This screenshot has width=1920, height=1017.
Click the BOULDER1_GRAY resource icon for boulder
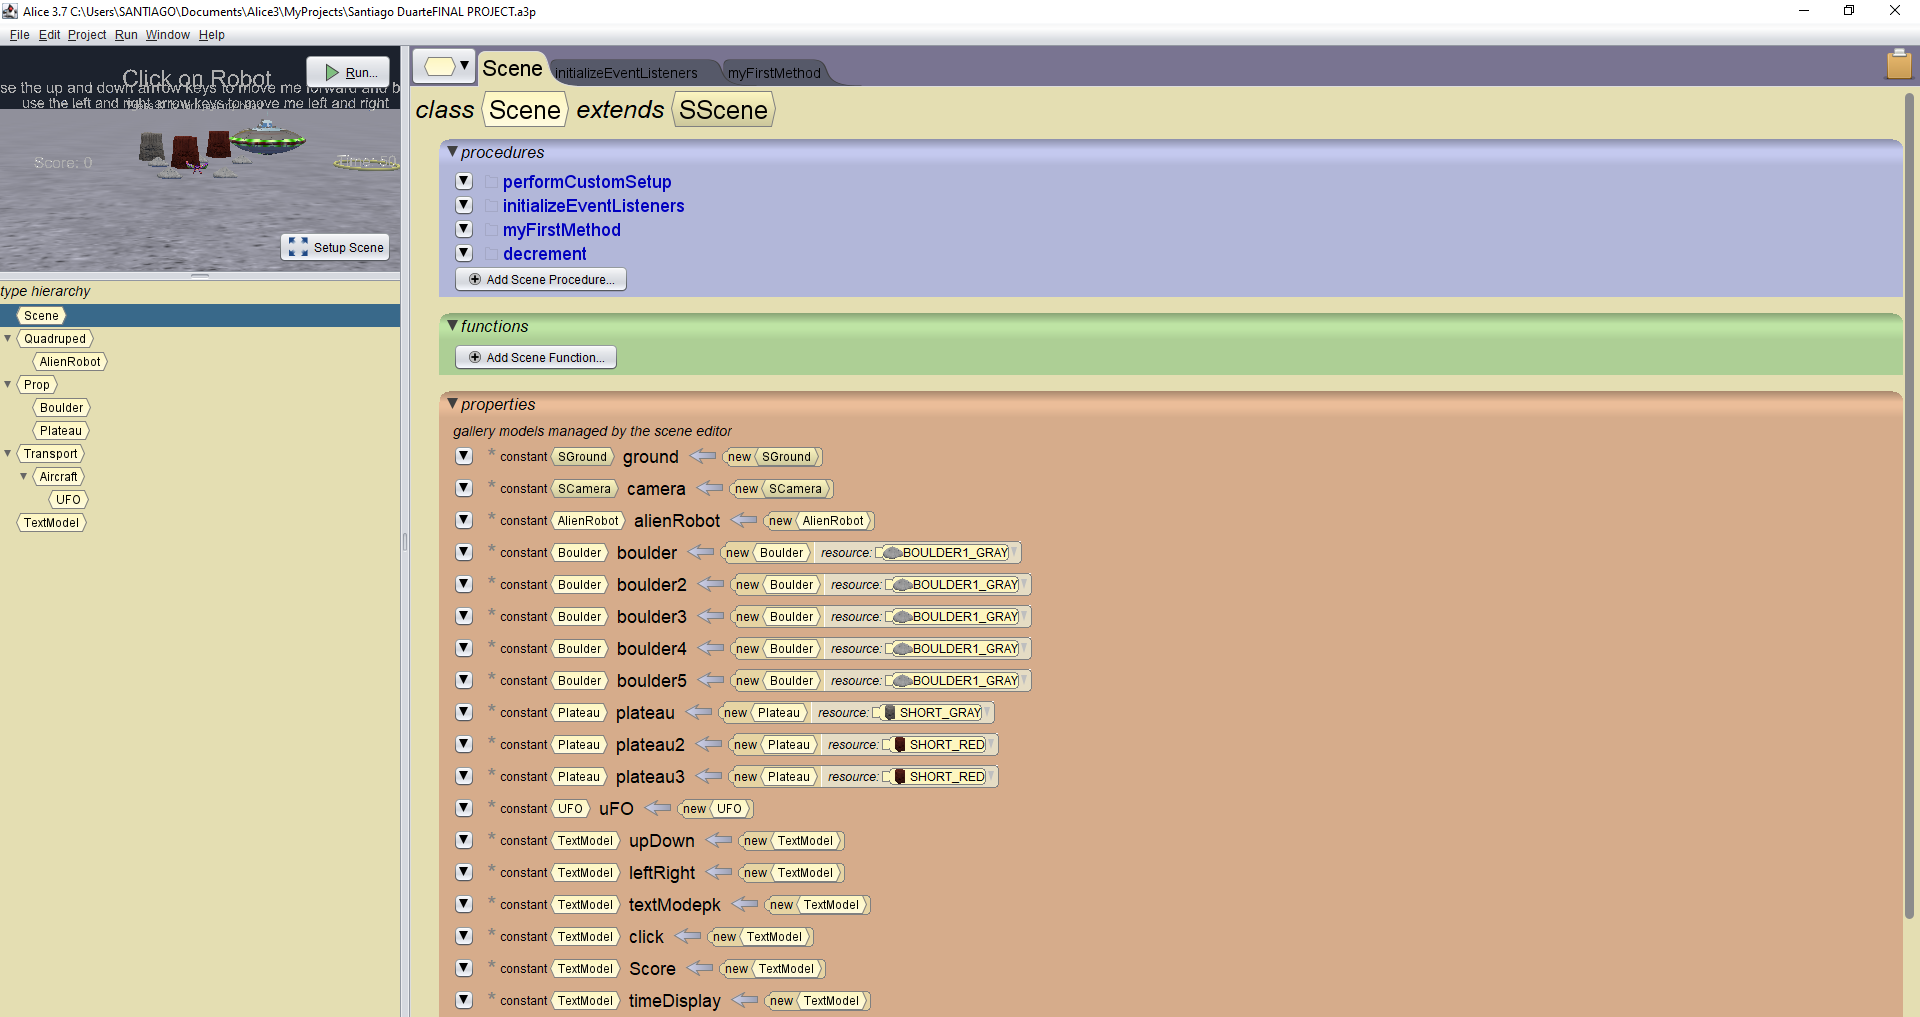(892, 553)
